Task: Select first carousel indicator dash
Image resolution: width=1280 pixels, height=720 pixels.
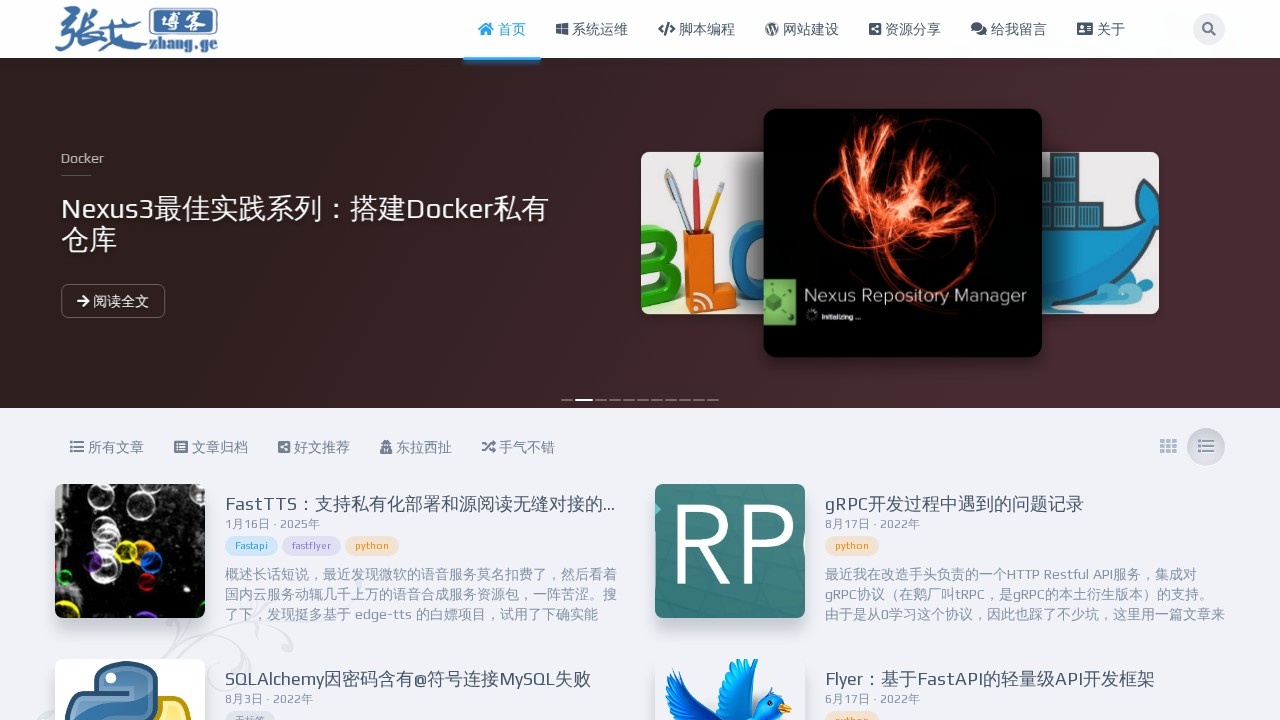Action: pyautogui.click(x=567, y=400)
